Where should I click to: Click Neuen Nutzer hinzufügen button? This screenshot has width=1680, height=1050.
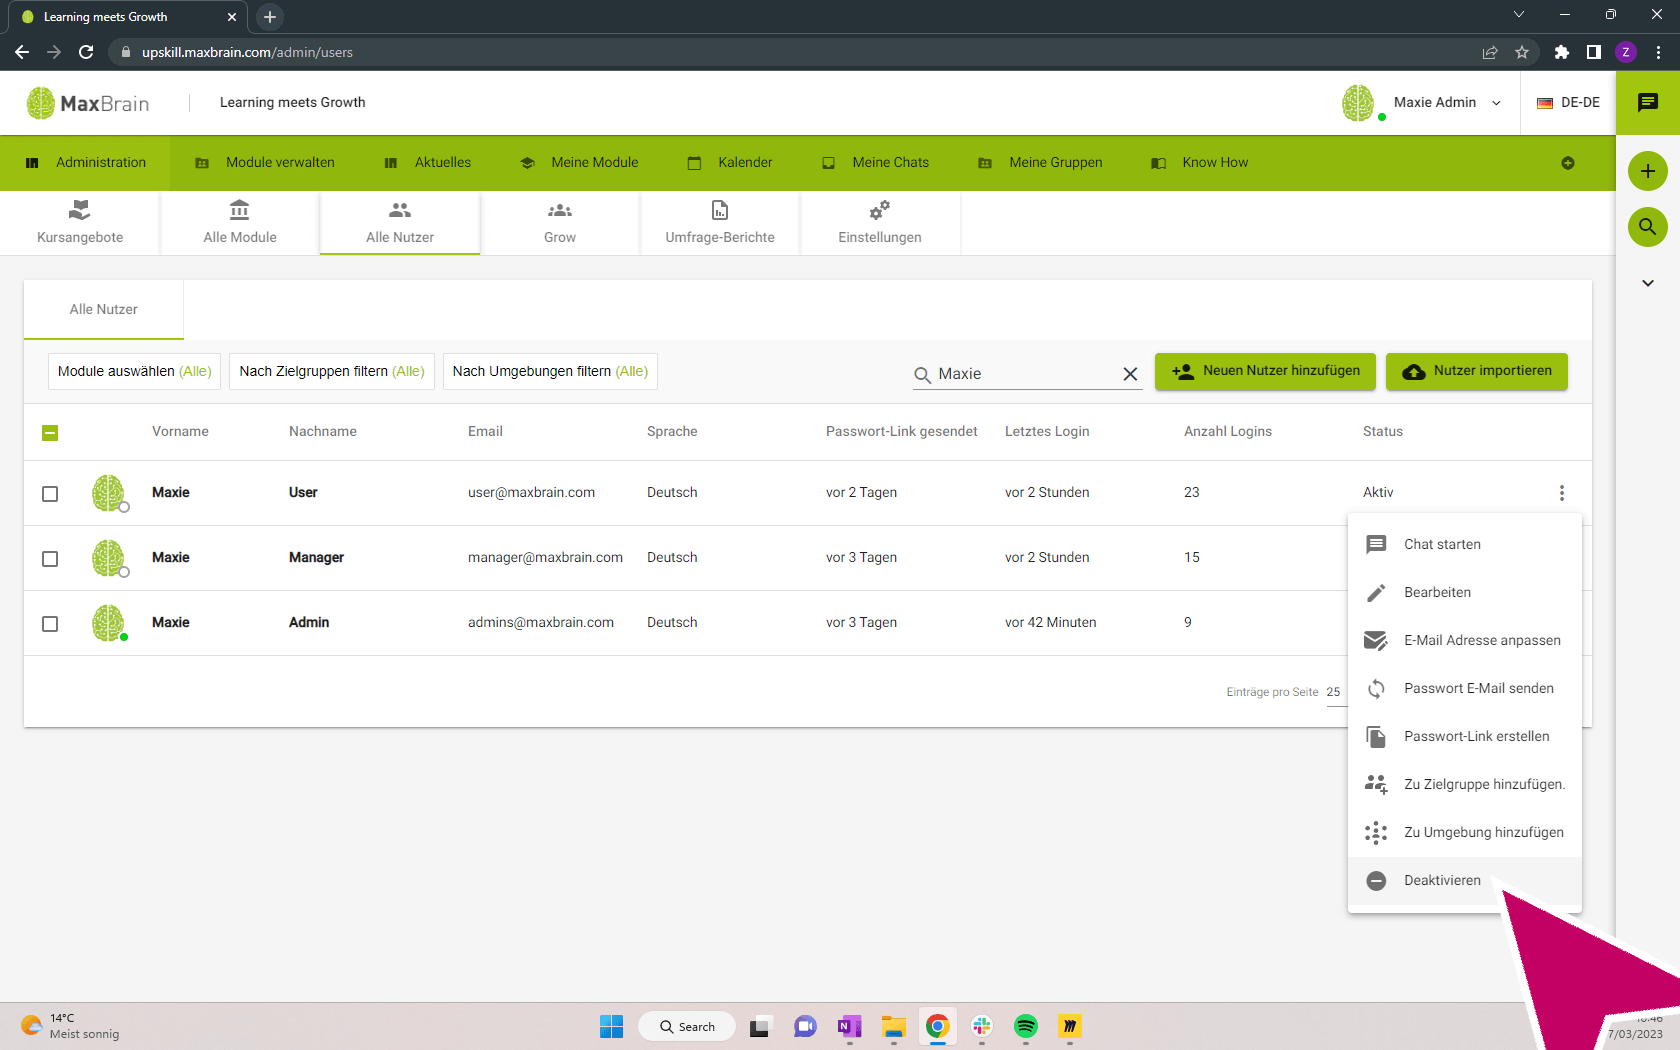1265,371
